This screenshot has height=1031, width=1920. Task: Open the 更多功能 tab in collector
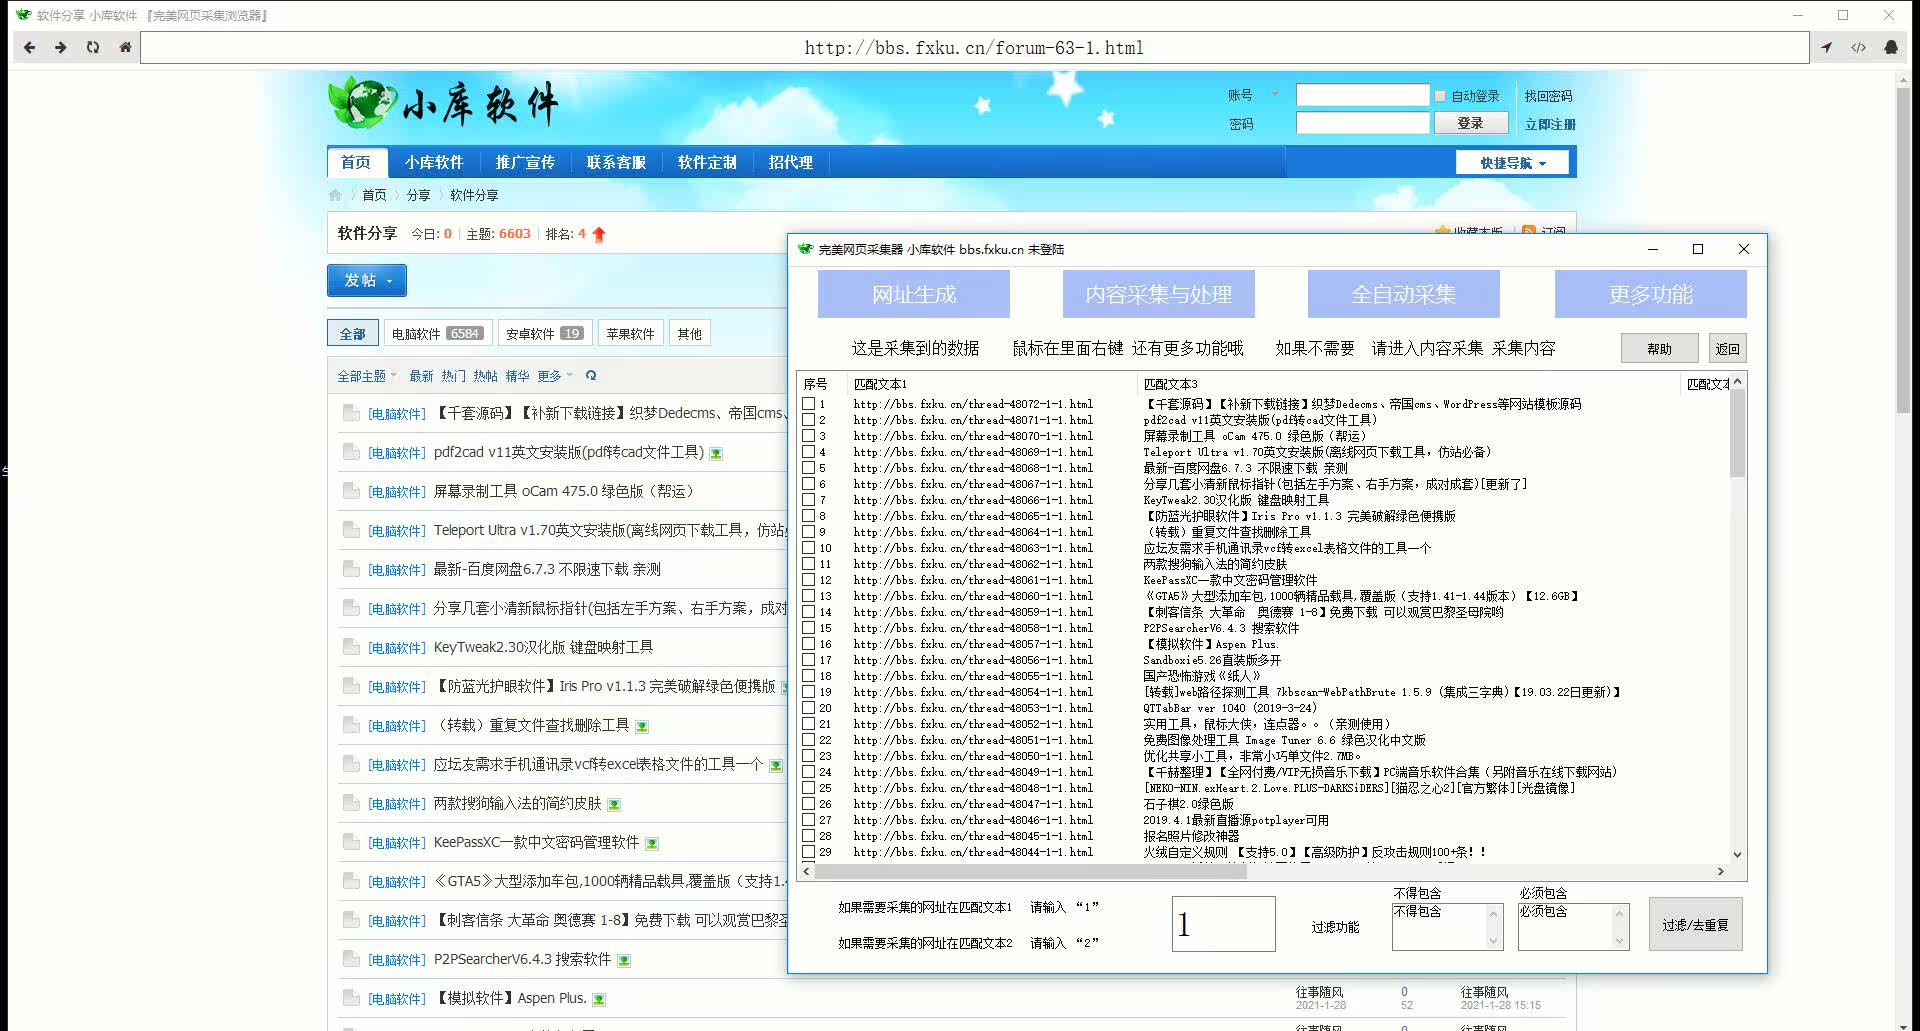1650,294
